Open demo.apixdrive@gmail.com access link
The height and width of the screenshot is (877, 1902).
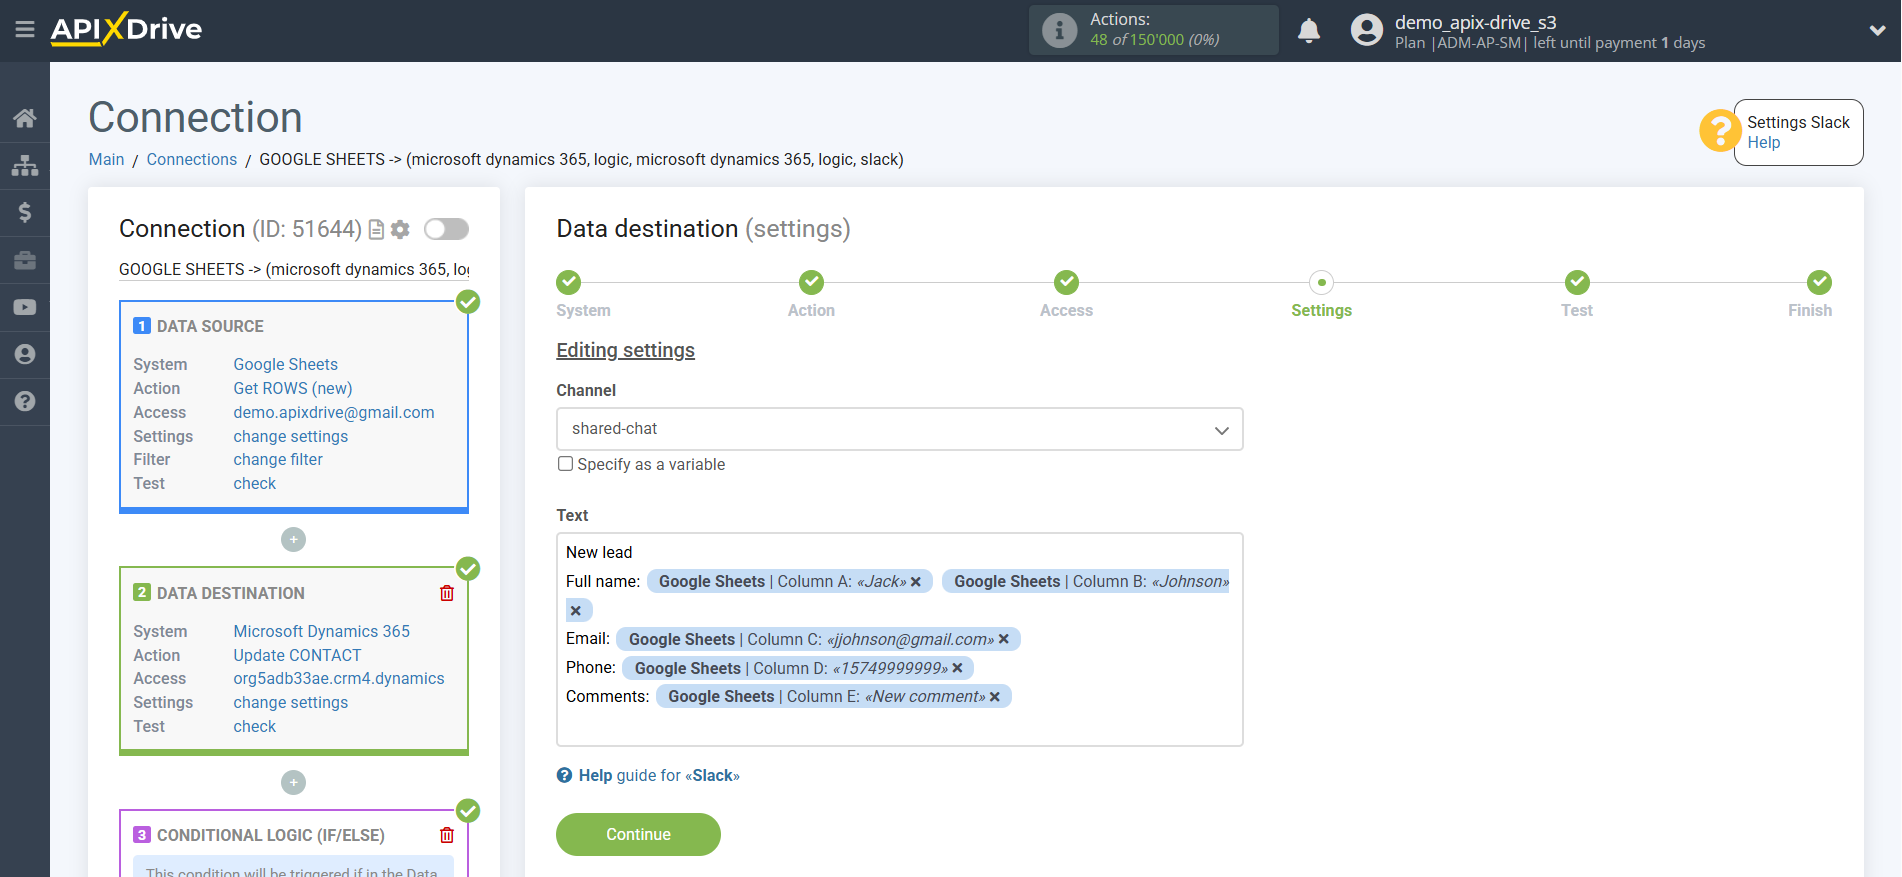click(334, 413)
